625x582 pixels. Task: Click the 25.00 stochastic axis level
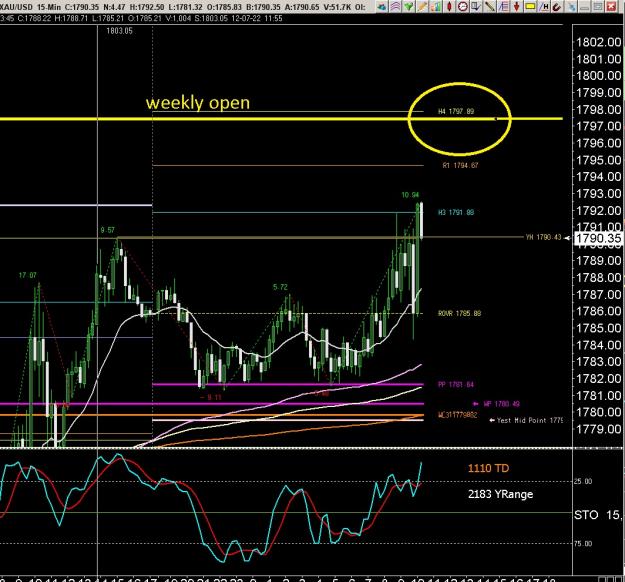(x=583, y=481)
